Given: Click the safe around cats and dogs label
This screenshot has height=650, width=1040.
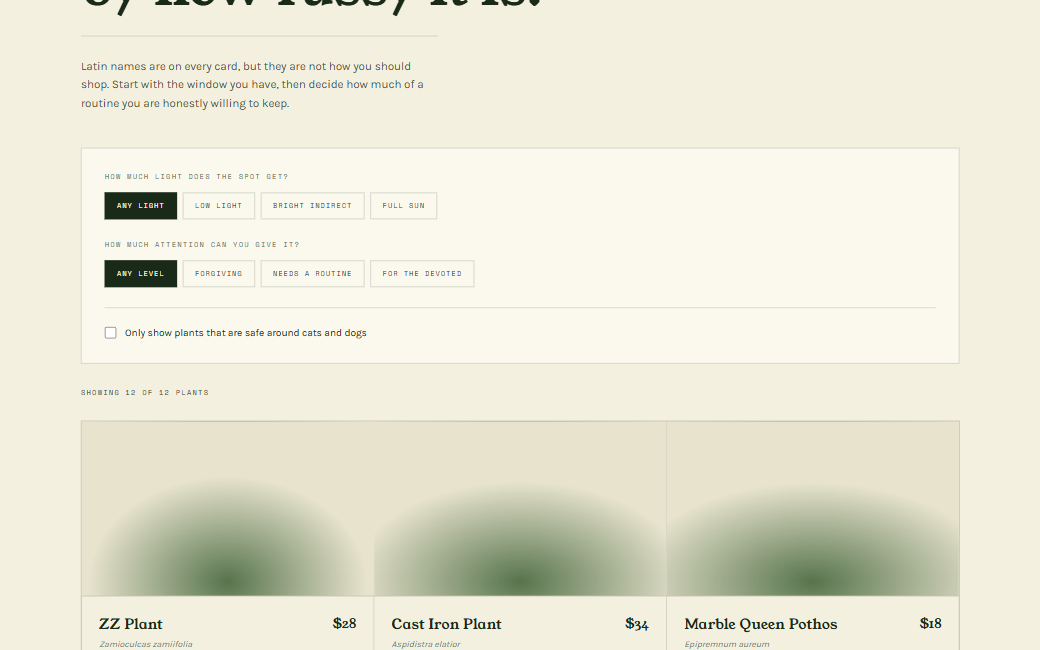Looking at the screenshot, I should (x=245, y=333).
